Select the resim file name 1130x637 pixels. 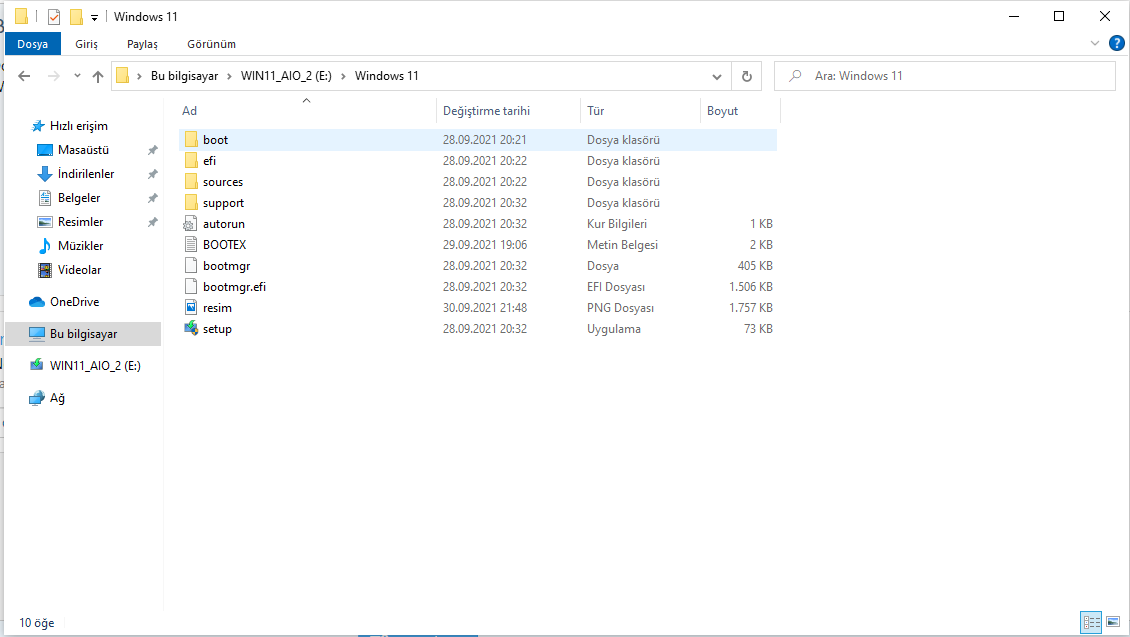(217, 308)
